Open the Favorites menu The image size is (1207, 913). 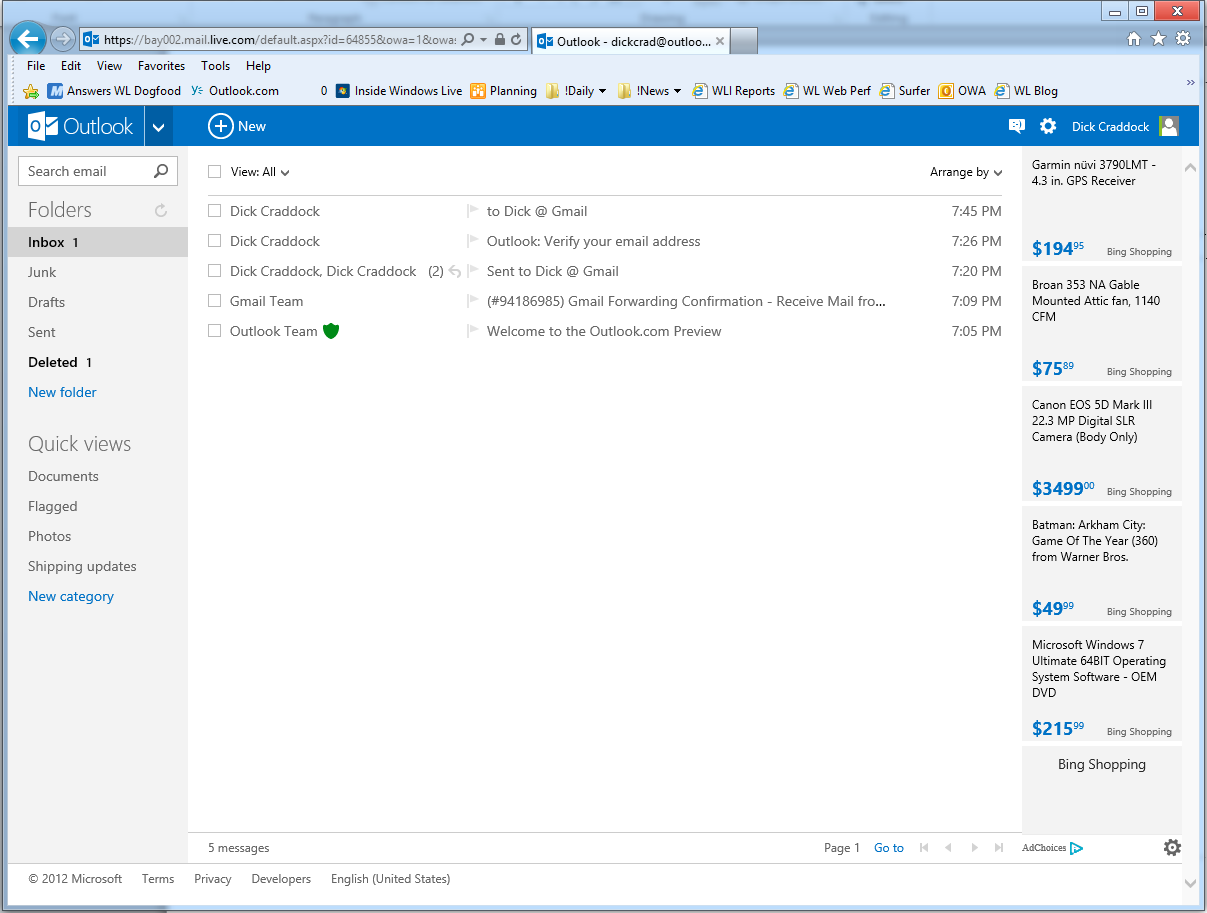coord(161,66)
